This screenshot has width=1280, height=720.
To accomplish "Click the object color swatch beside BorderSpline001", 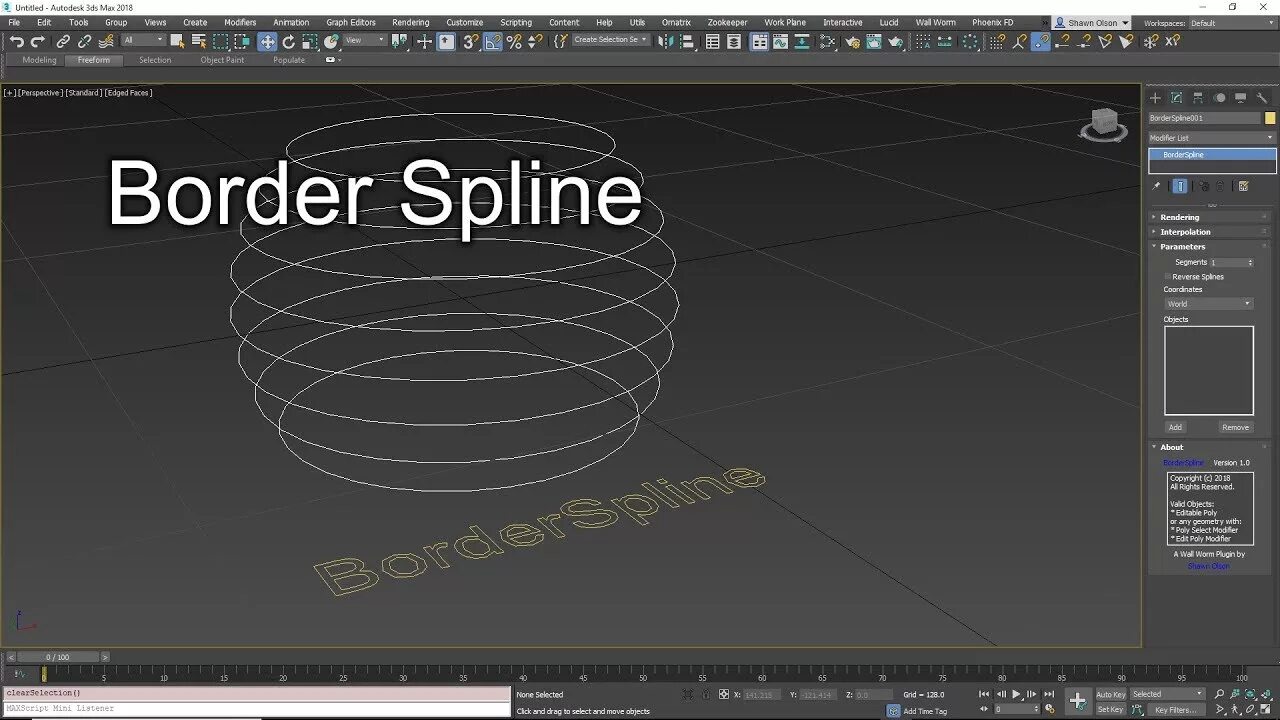I will tap(1270, 118).
